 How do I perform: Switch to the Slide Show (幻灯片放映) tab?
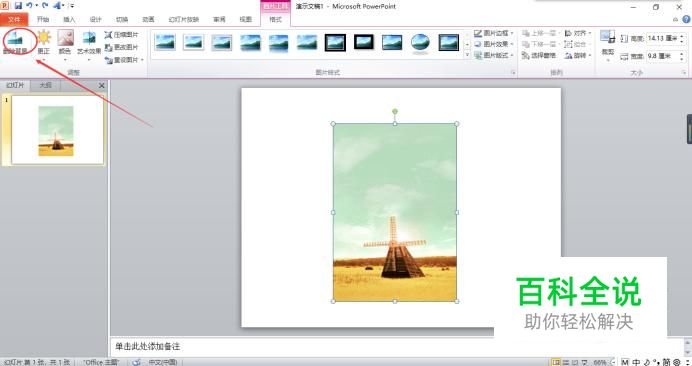[184, 19]
